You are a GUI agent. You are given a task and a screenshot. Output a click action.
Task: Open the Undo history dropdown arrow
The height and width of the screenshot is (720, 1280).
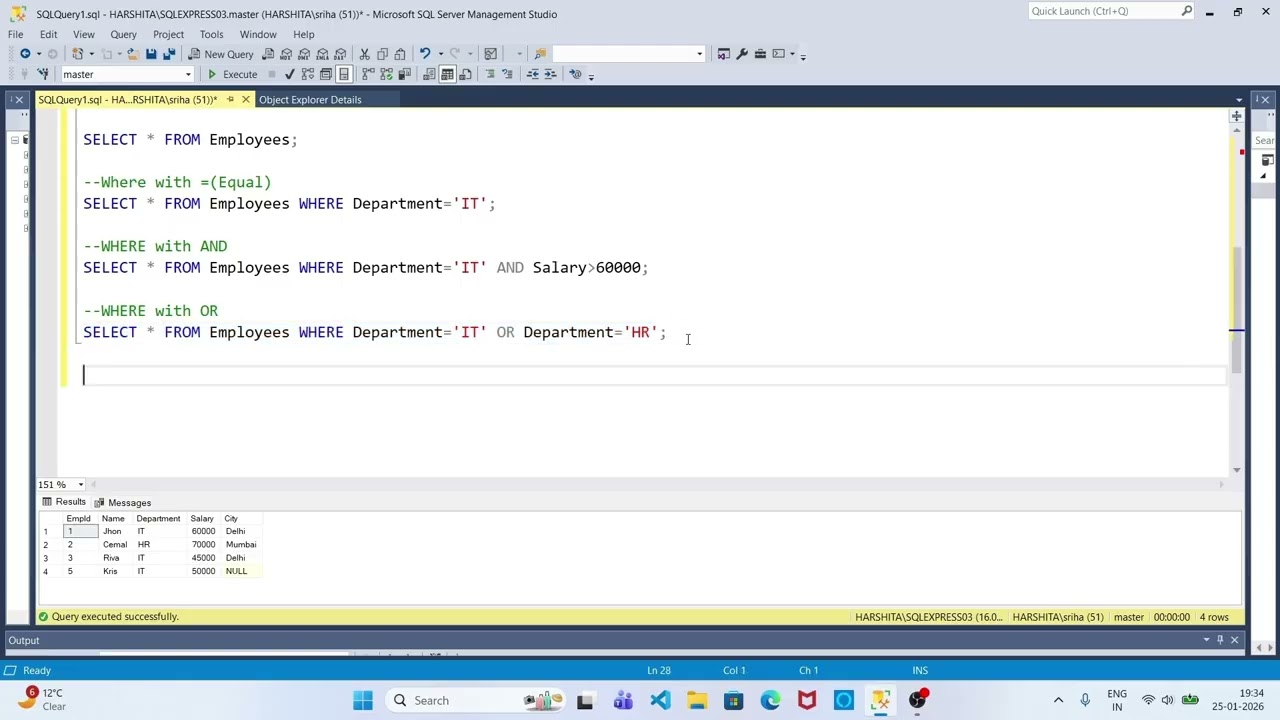pyautogui.click(x=441, y=54)
